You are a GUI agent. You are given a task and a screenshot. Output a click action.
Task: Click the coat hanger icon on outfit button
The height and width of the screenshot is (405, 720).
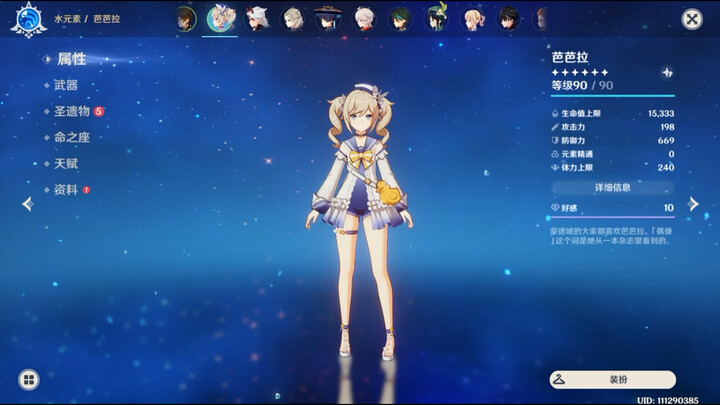559,379
